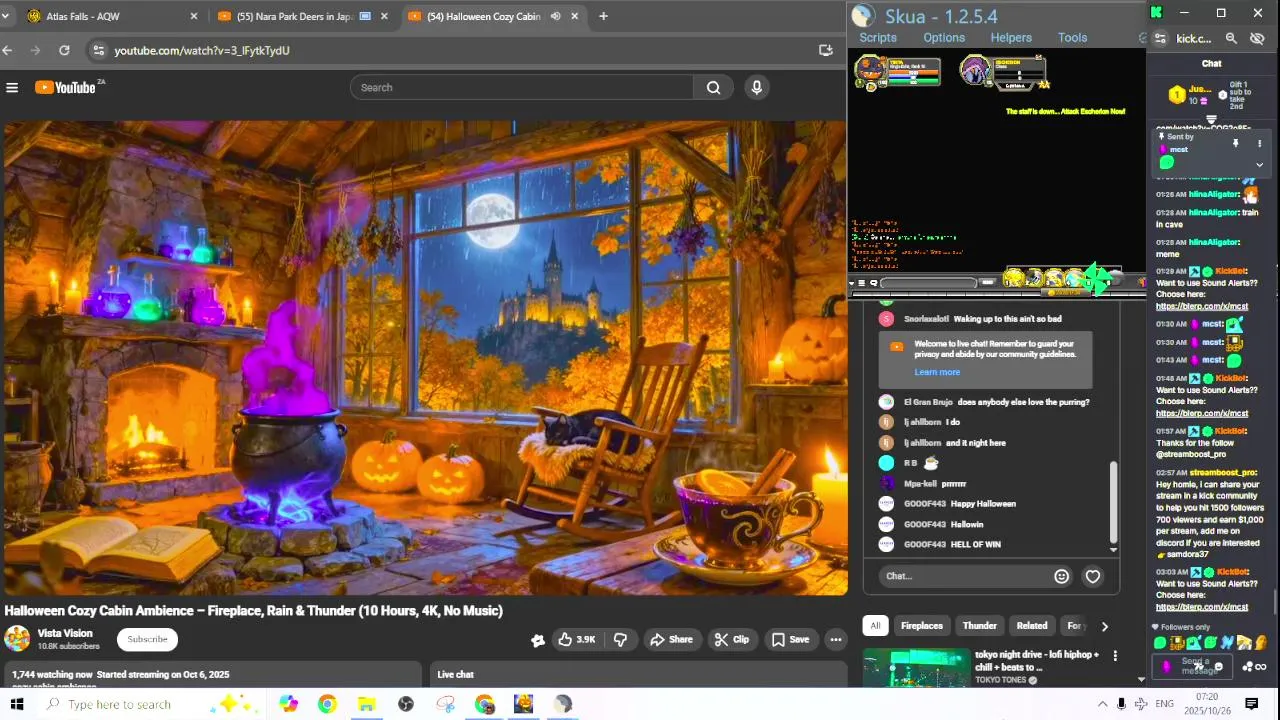The image size is (1280, 720).
Task: View site information next to URL
Action: [x=97, y=50]
